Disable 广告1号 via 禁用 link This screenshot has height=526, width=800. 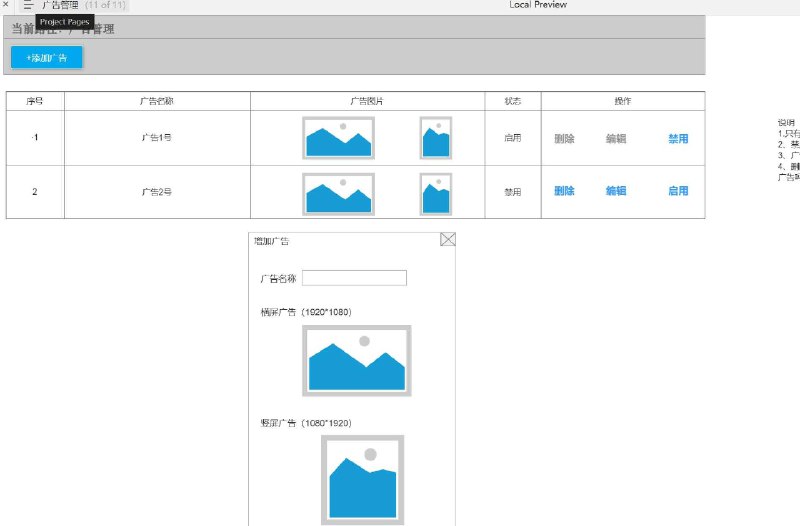678,139
